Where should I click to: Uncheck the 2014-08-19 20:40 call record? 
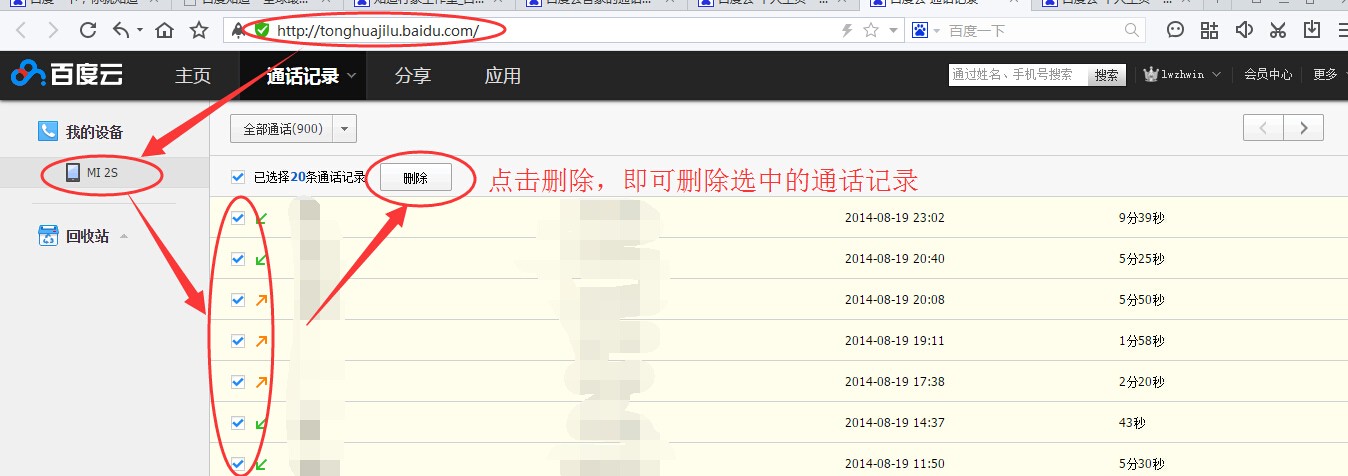point(238,259)
